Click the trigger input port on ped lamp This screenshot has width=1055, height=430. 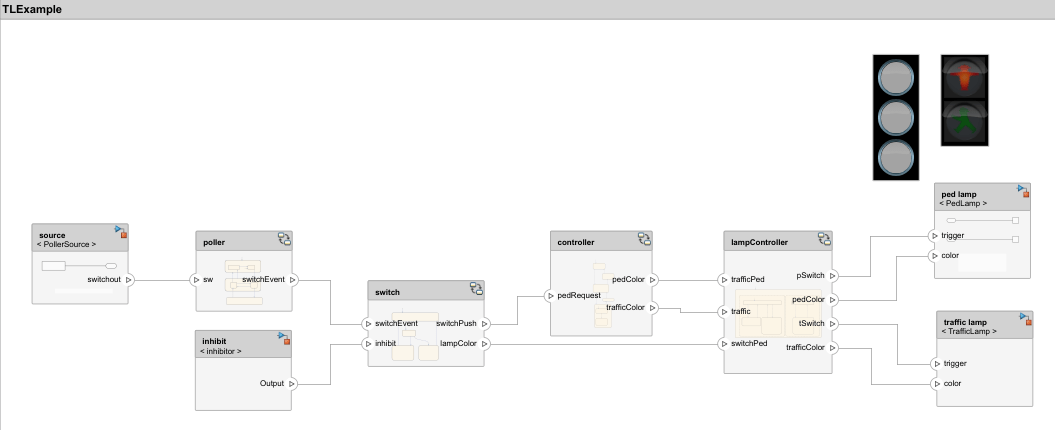pos(935,236)
